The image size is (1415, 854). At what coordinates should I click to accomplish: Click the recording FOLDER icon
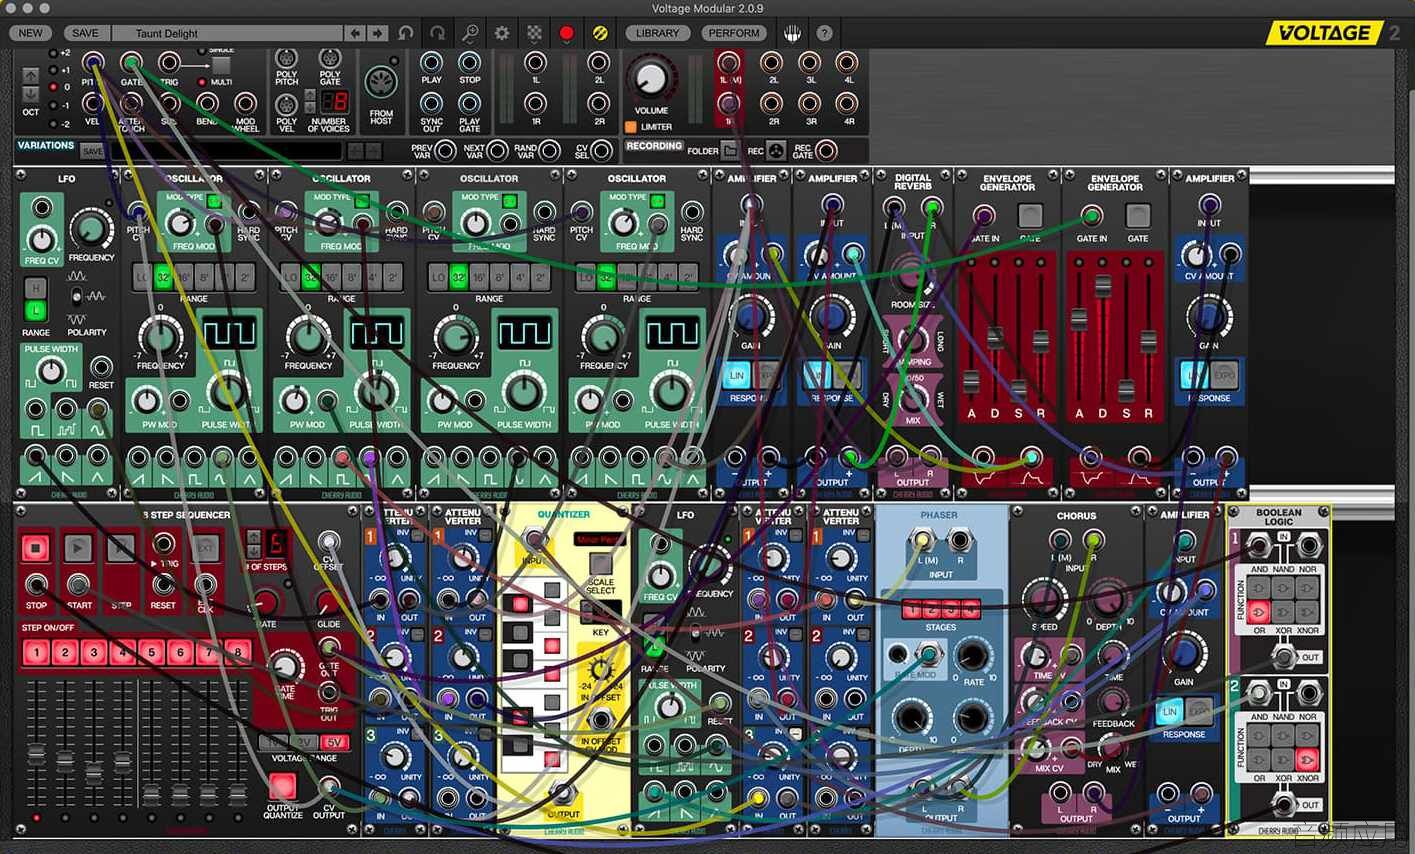coord(731,151)
